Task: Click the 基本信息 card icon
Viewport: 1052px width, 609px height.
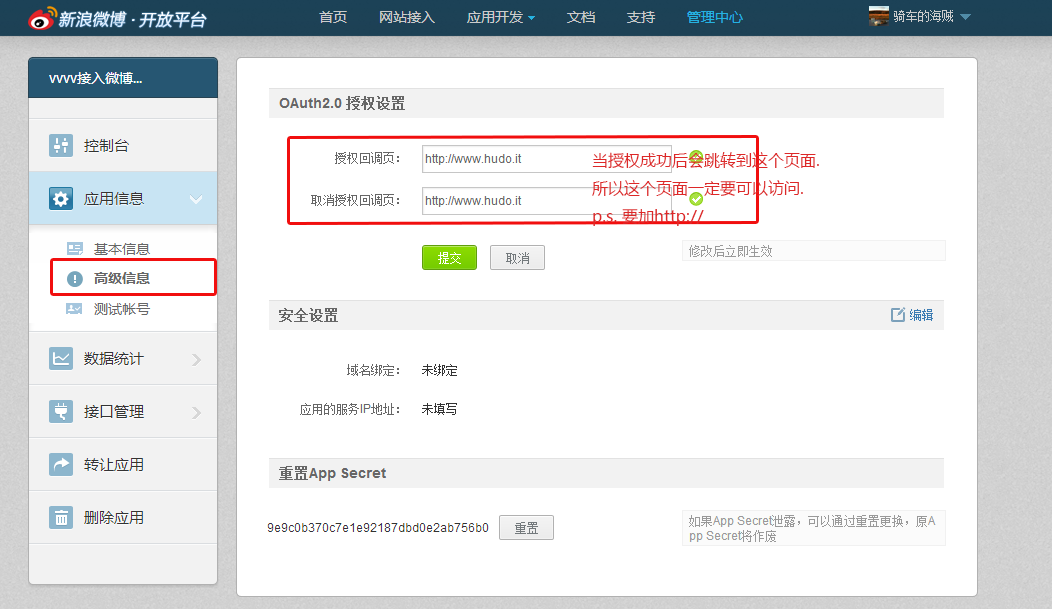Action: pos(74,249)
